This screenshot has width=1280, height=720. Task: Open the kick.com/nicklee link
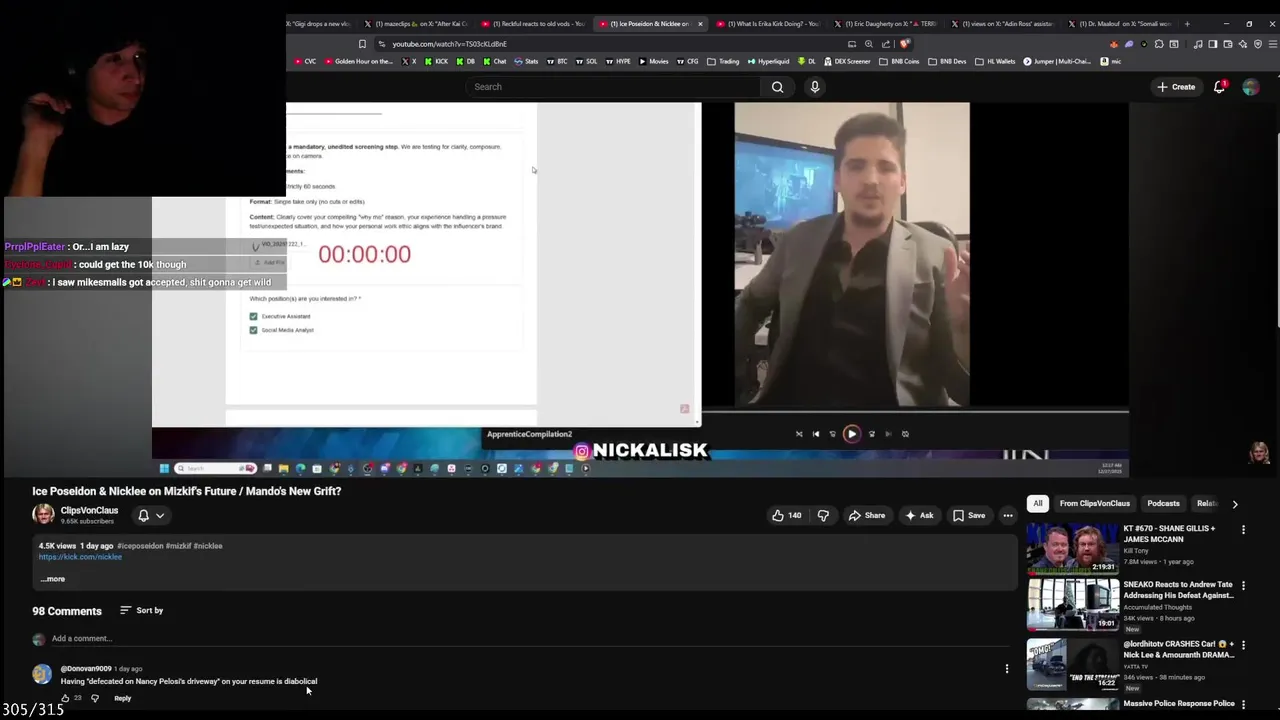(x=80, y=557)
